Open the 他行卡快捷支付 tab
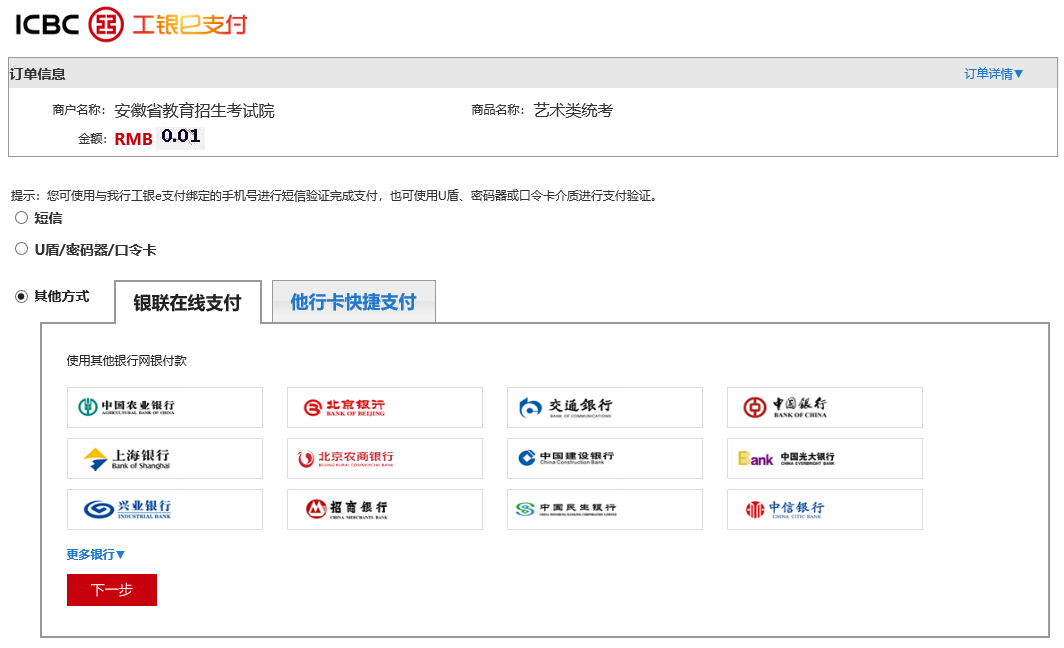Viewport: 1064px width, 648px height. pyautogui.click(x=353, y=302)
